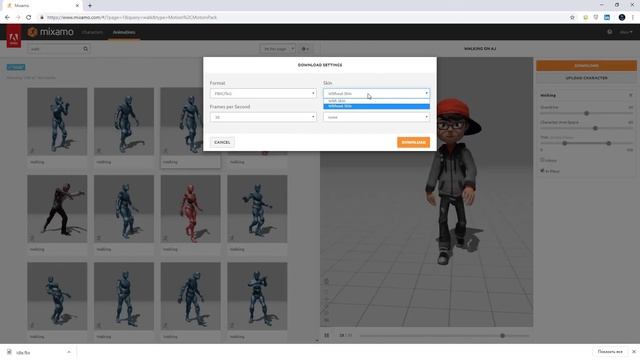Select last thumbnail in bottom row
This screenshot has height=360, width=640.
pyautogui.click(x=257, y=296)
